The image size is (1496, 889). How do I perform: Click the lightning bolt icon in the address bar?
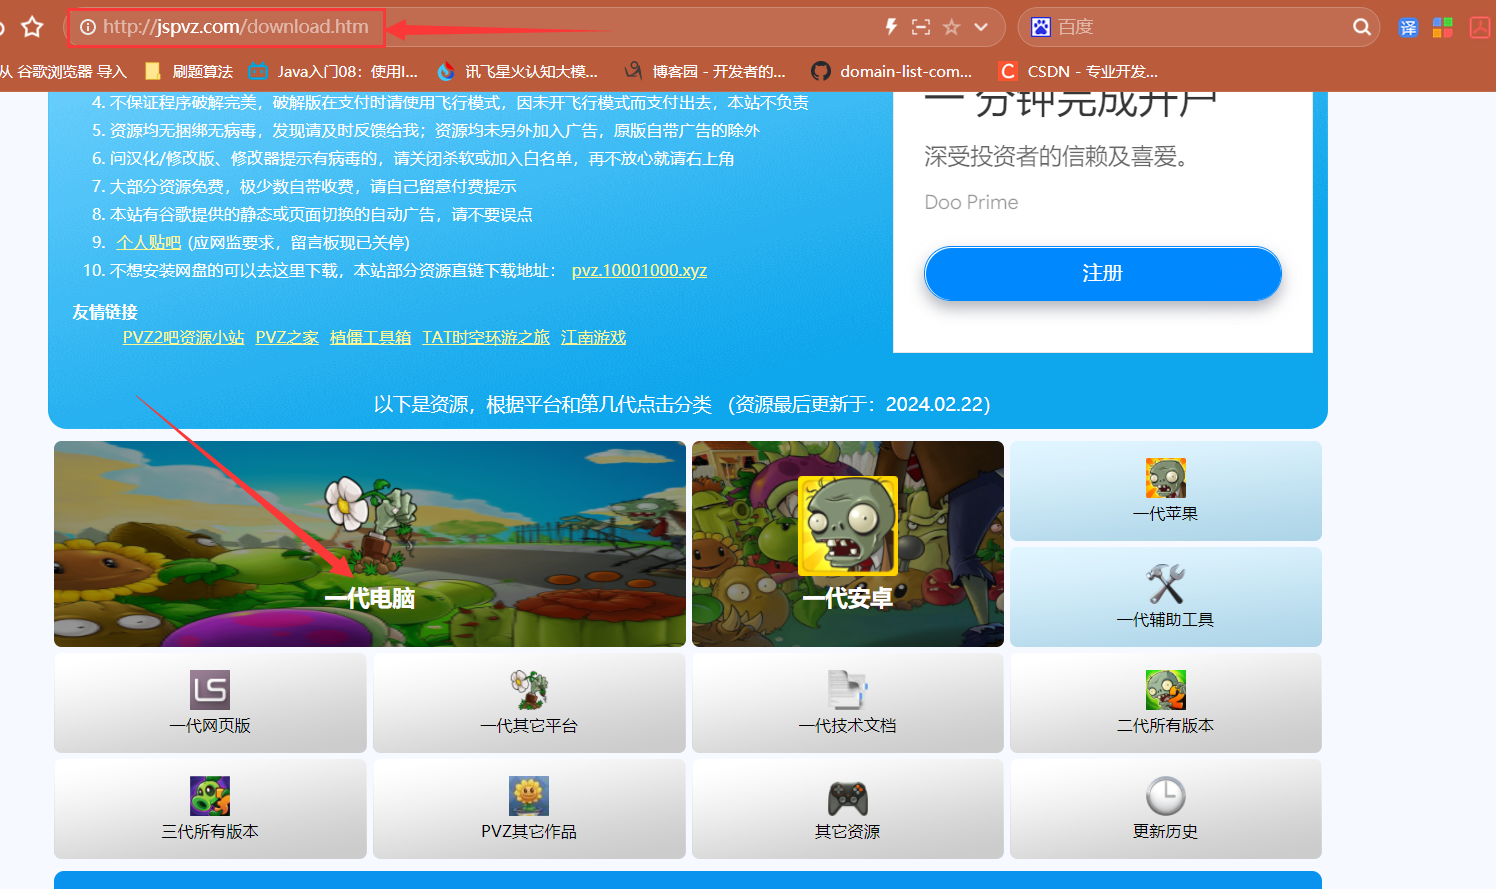[x=891, y=27]
